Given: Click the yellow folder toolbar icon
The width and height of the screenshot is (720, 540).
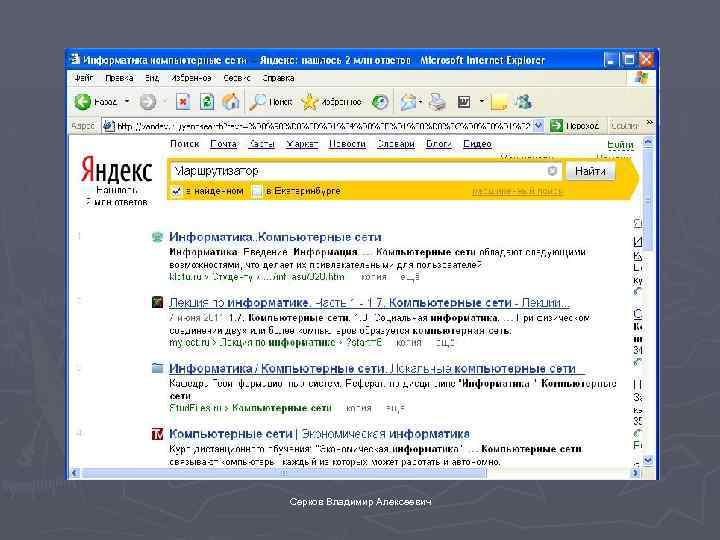Looking at the screenshot, I should coord(499,102).
